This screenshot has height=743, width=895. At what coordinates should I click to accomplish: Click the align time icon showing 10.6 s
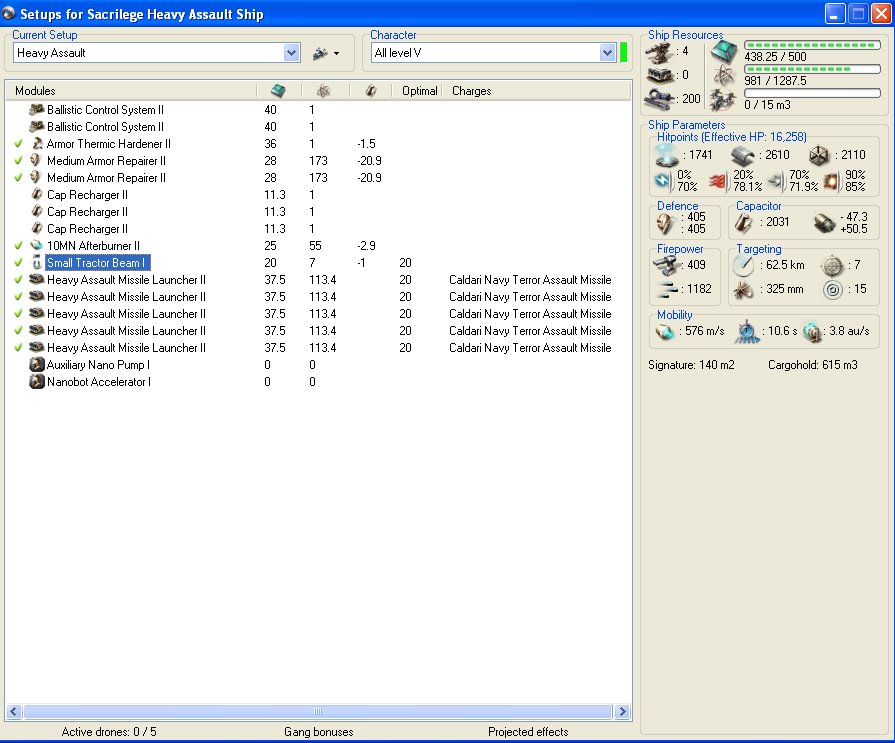(747, 332)
